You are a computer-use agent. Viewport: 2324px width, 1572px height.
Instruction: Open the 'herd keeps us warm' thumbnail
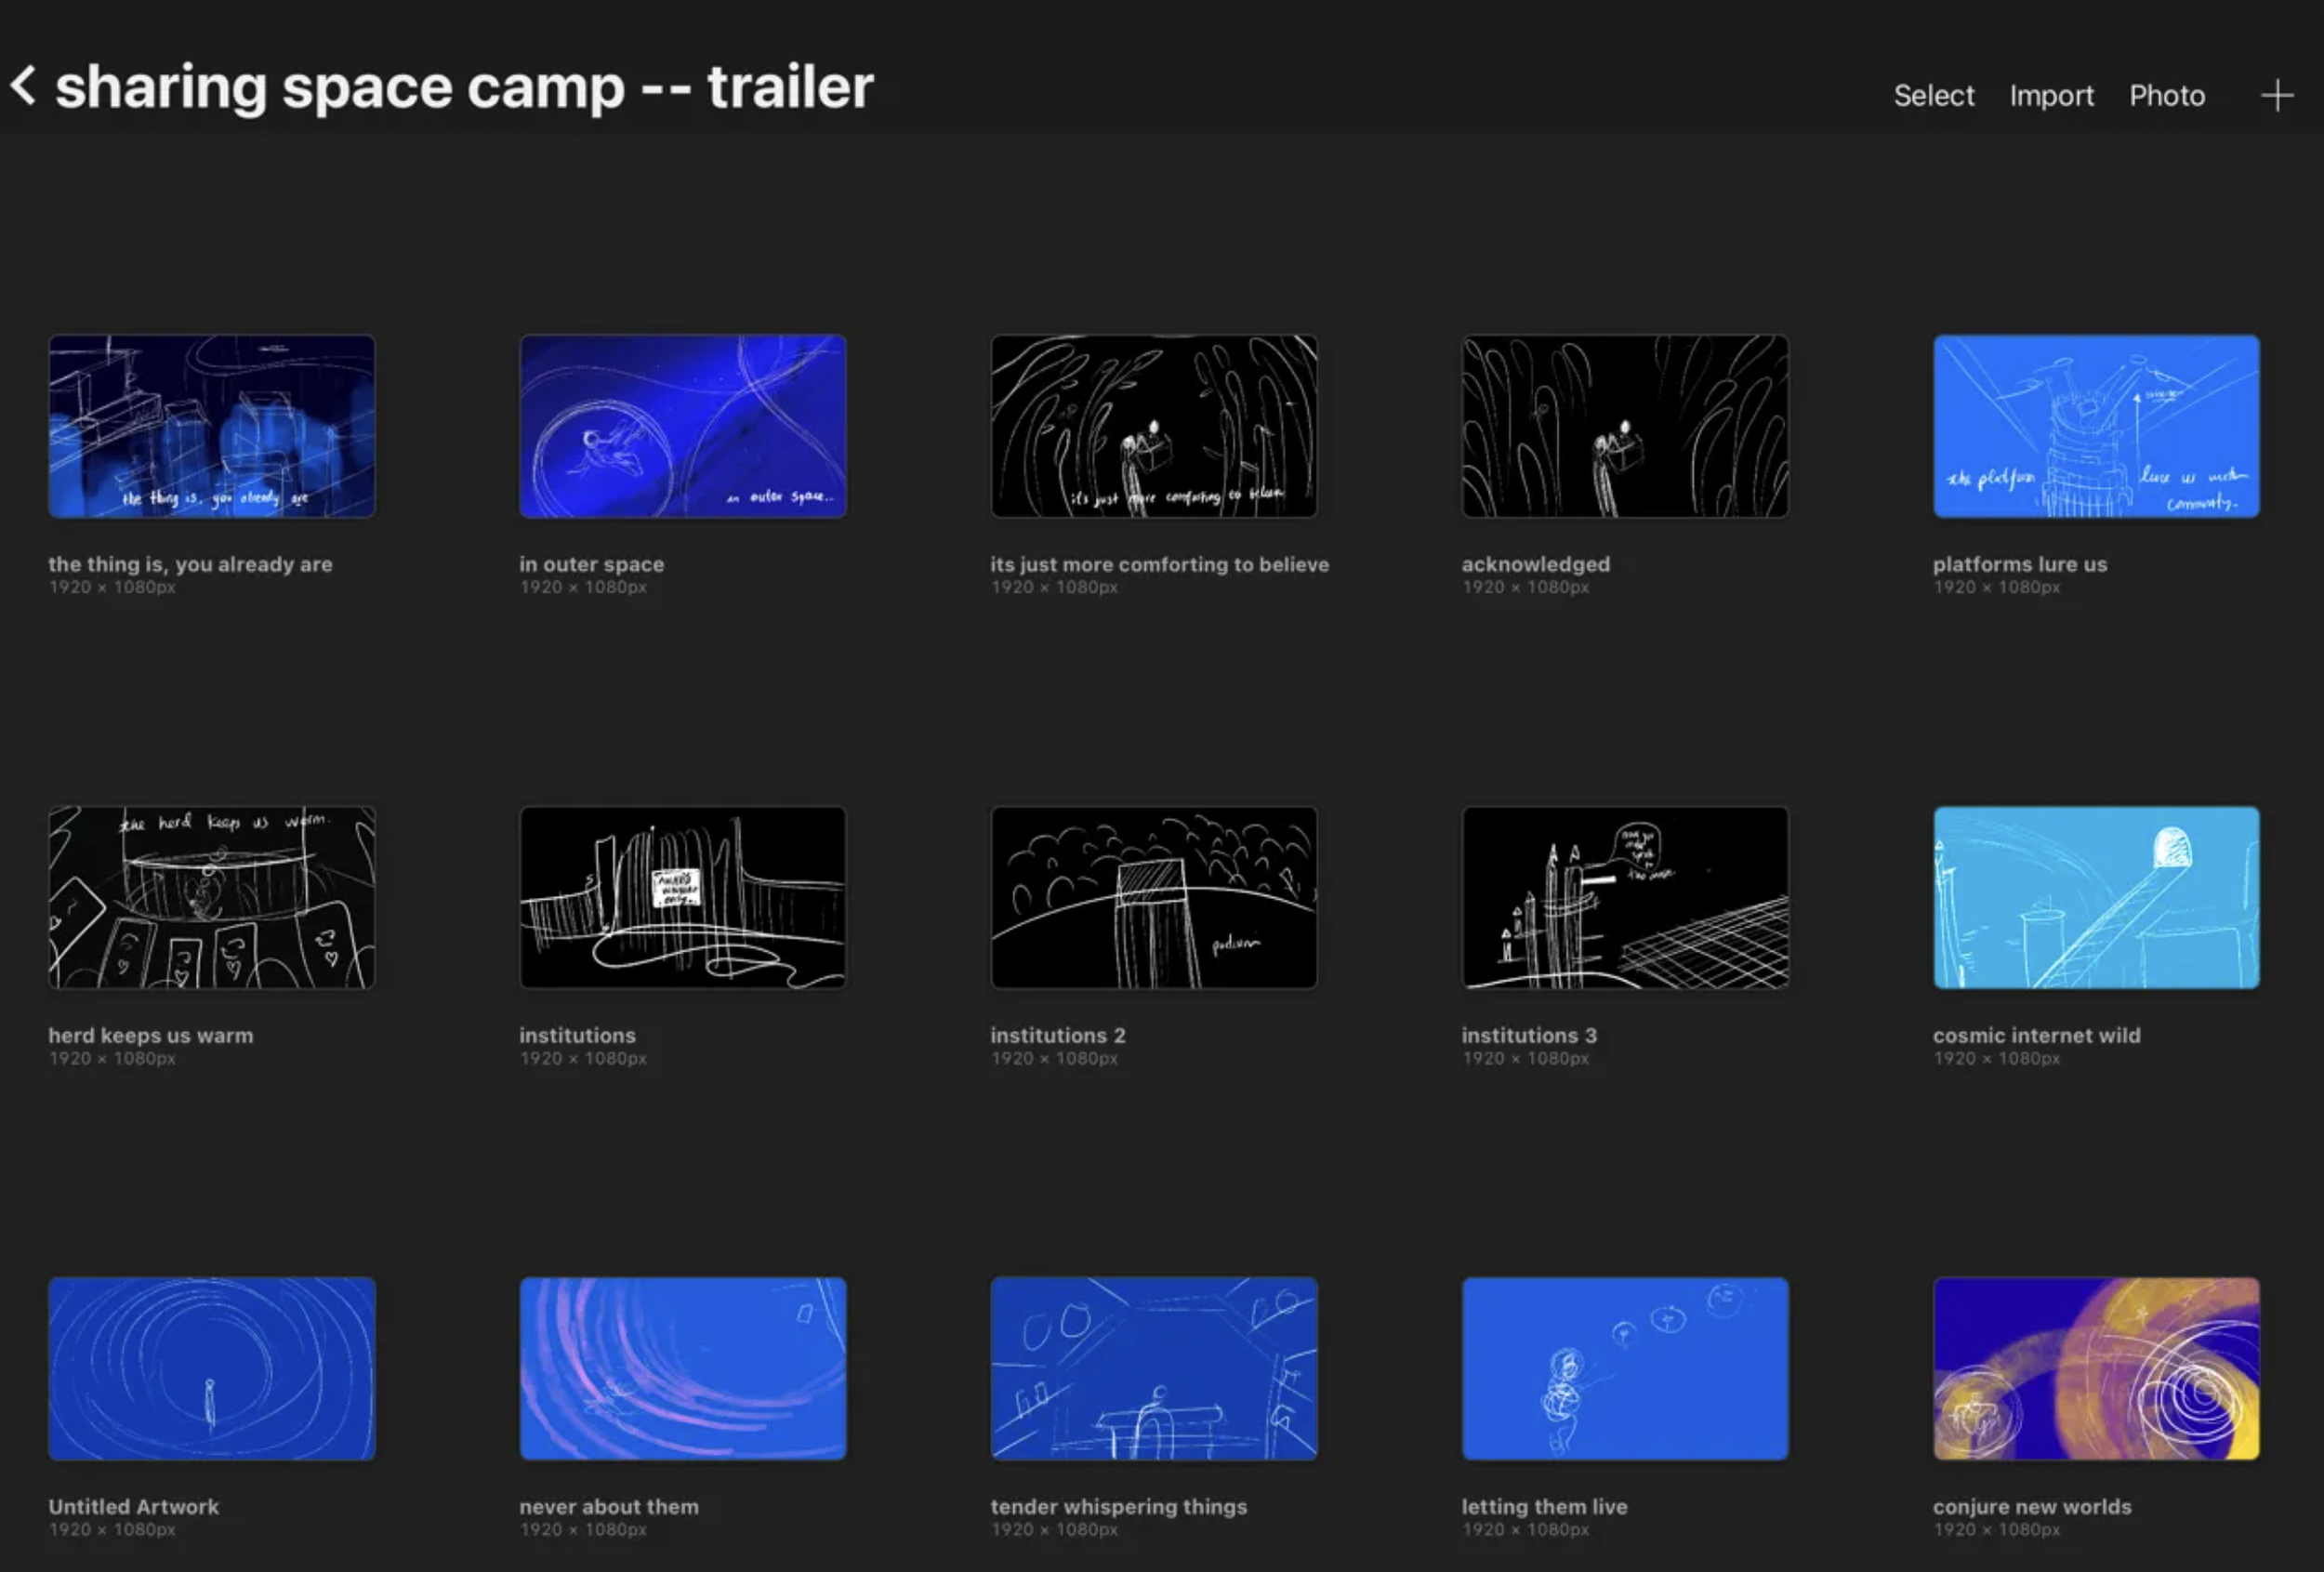tap(212, 897)
